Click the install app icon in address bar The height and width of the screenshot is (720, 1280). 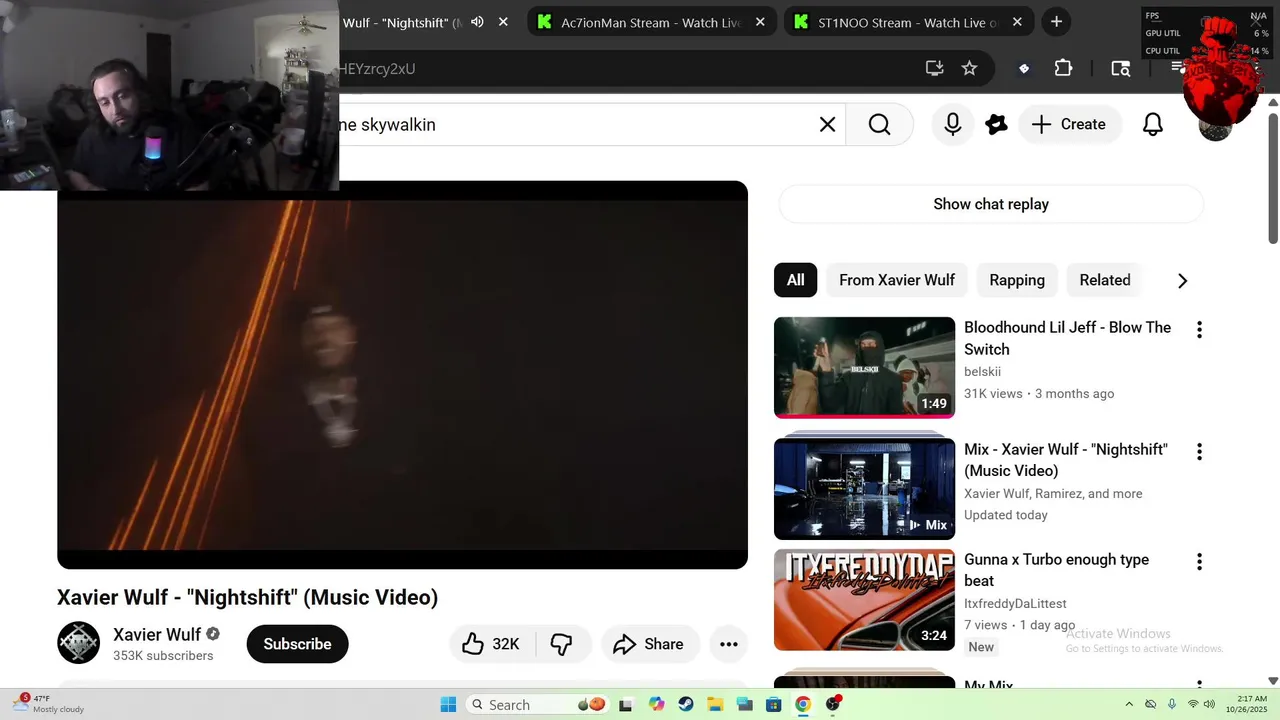tap(934, 68)
